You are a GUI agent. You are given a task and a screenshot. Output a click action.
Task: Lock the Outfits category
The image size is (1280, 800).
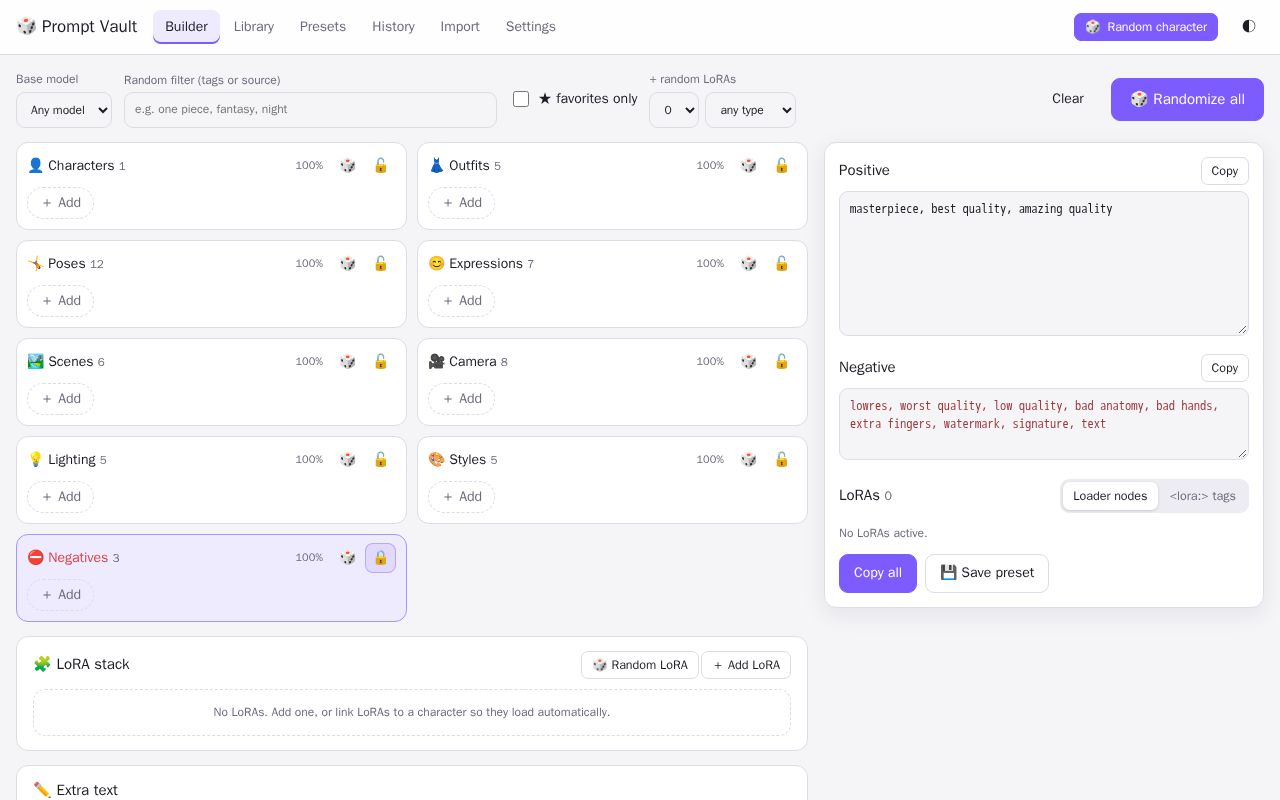782,166
